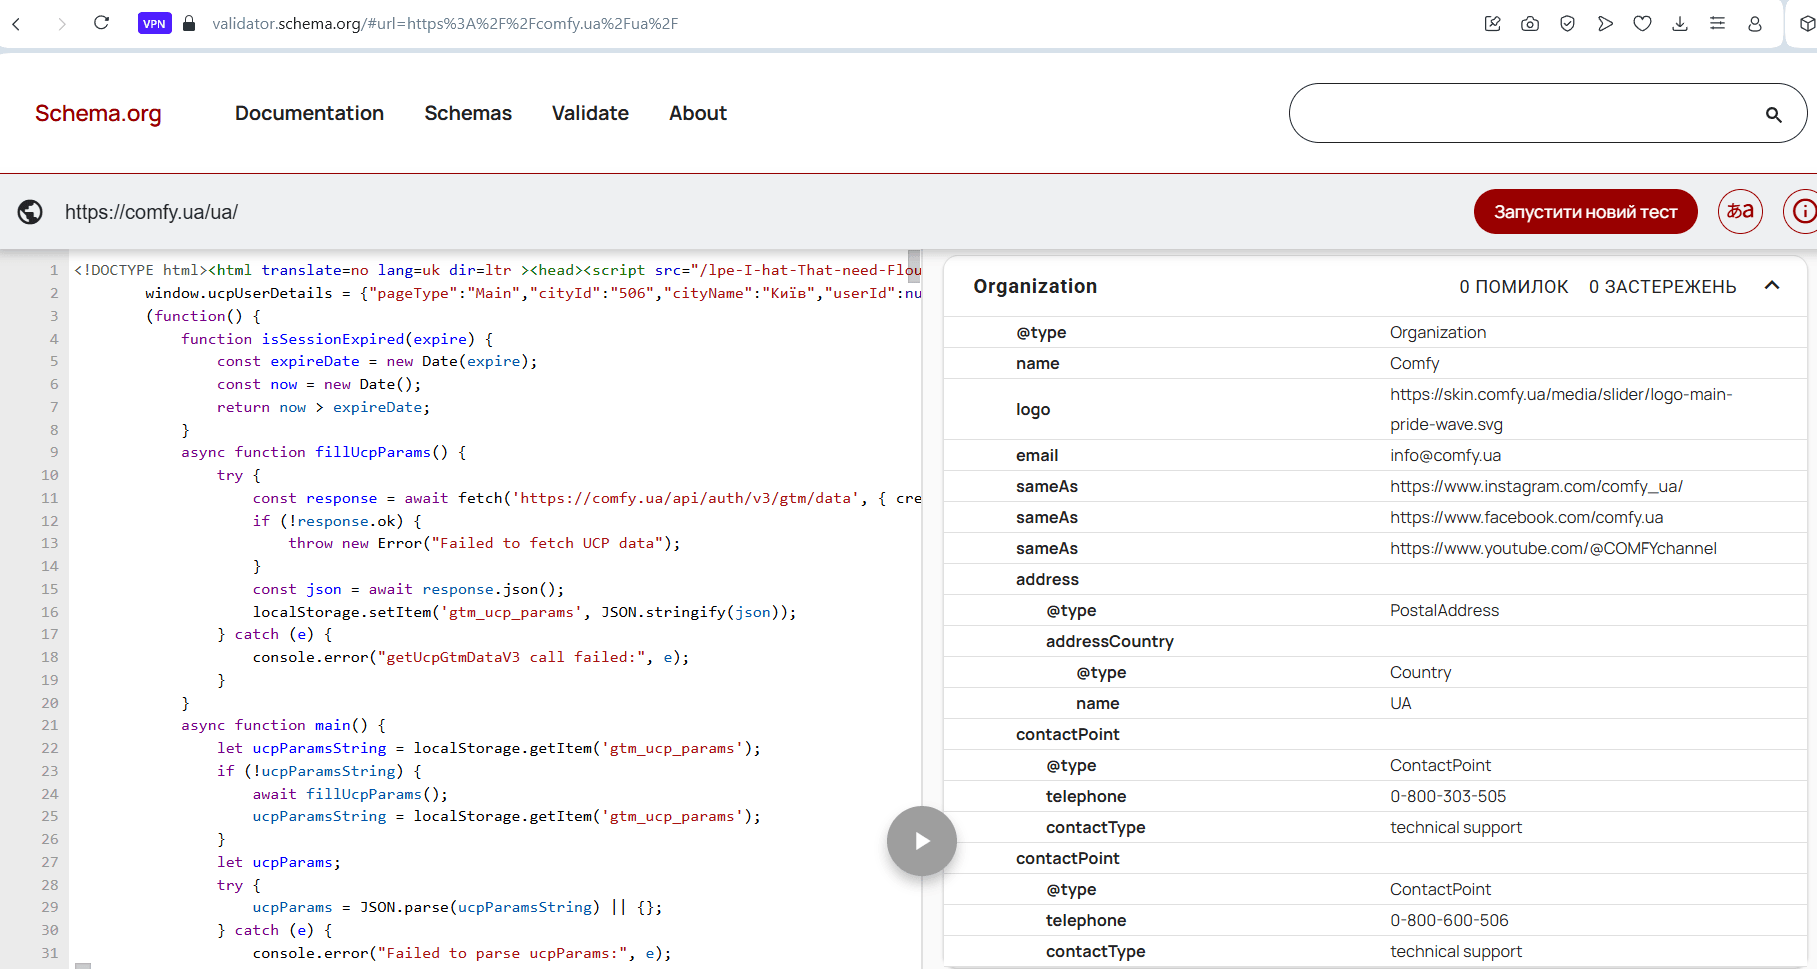Screen dimensions: 1817x969
Task: Click code line 1 DOCTYPE html text
Action: point(497,270)
